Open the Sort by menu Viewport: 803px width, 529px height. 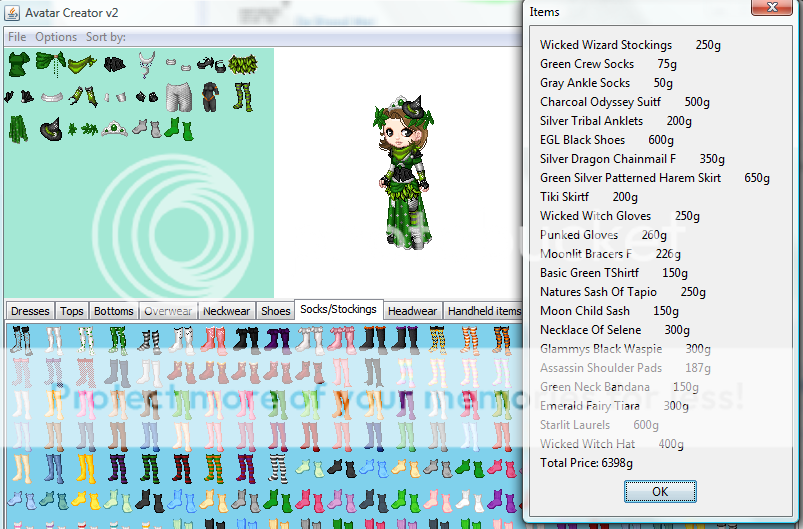point(105,37)
